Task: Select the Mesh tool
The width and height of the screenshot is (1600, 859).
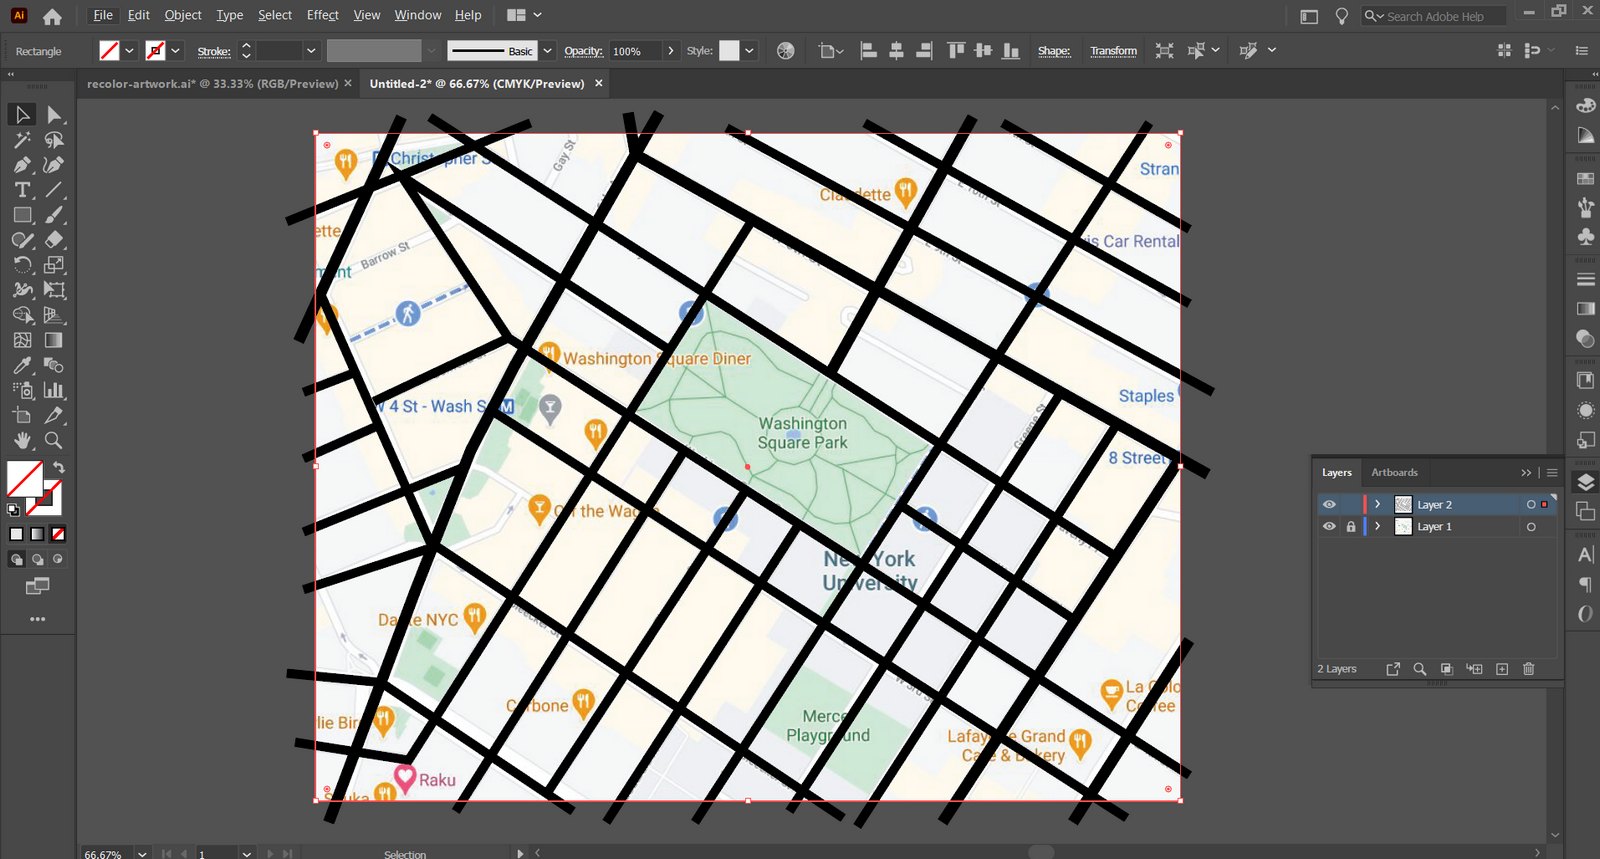Action: point(22,340)
